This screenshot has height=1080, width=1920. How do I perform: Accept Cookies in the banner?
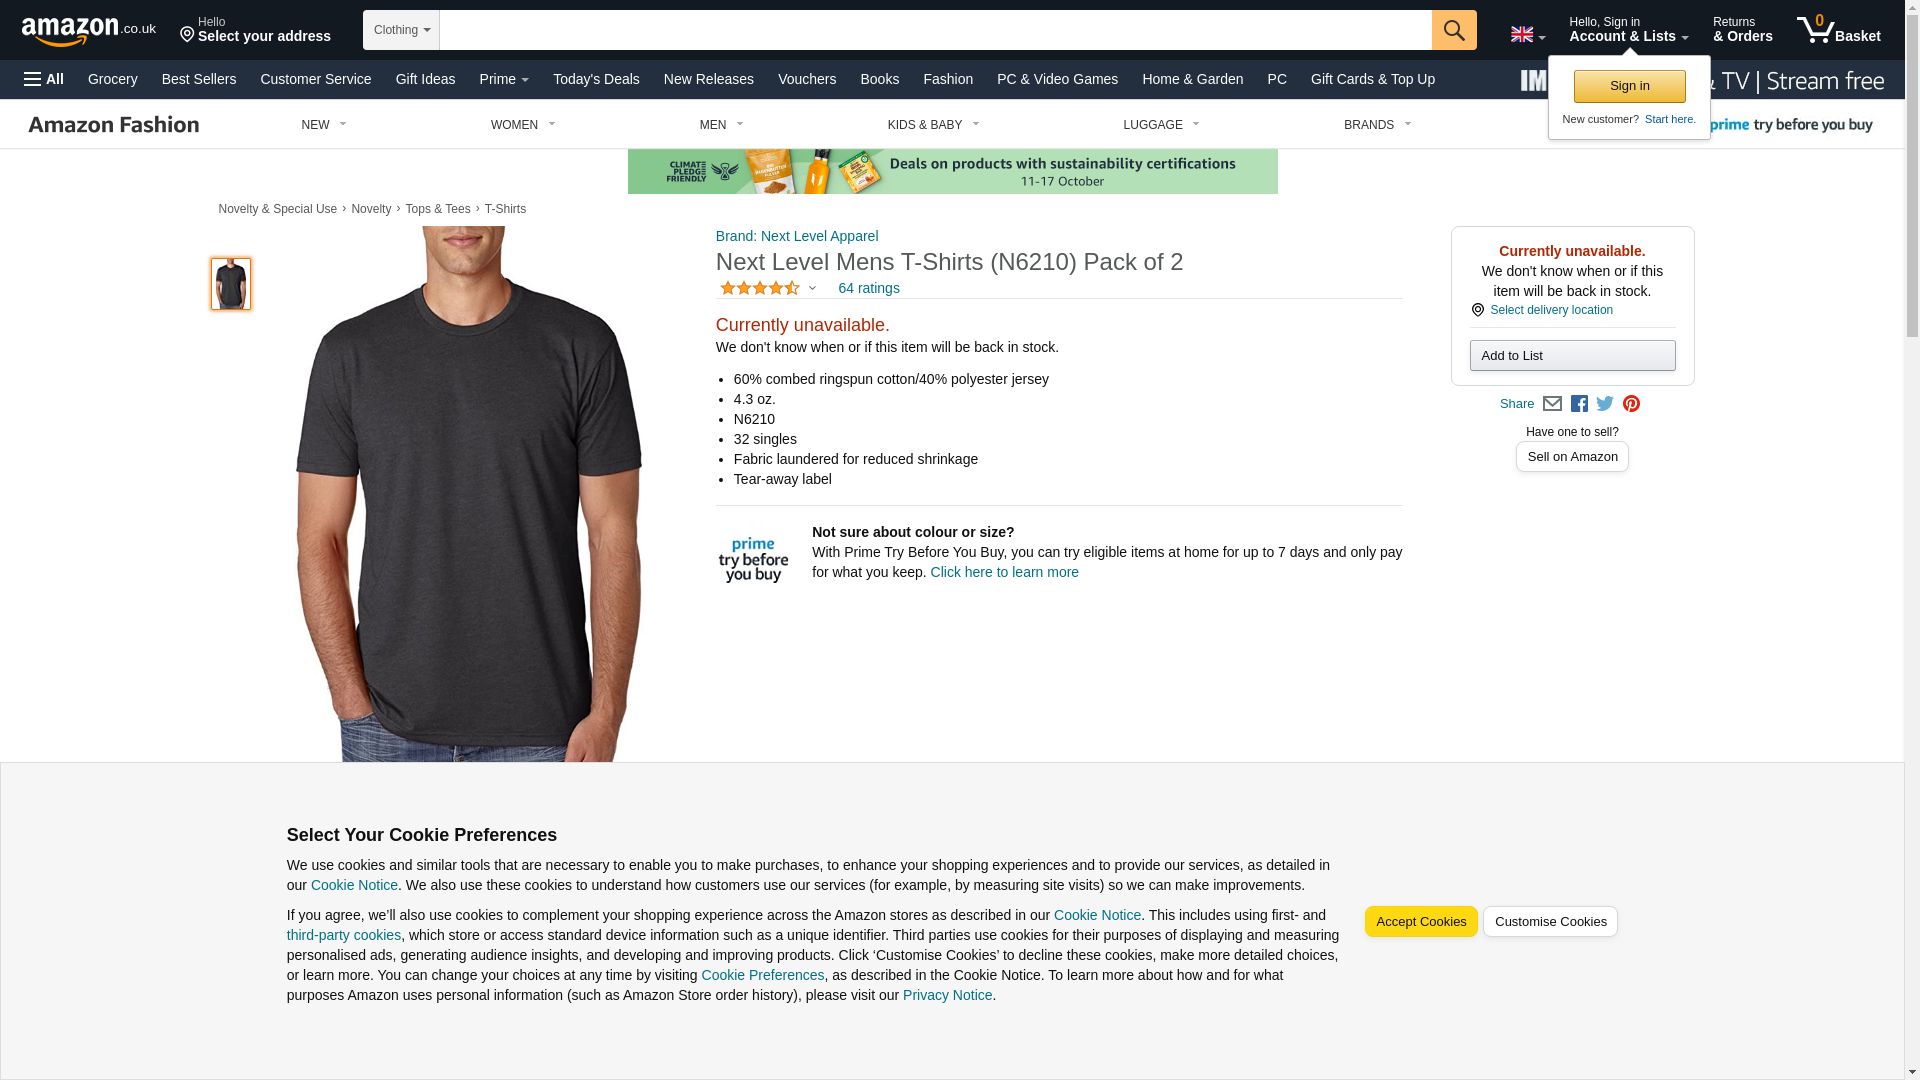[x=1421, y=922]
